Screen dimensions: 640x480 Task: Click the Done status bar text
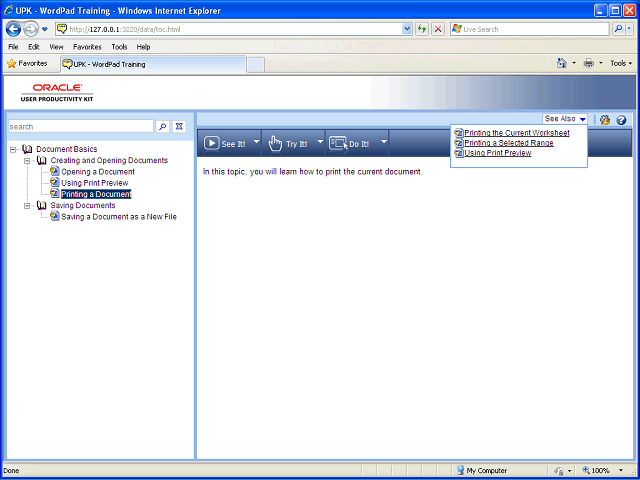(x=11, y=471)
